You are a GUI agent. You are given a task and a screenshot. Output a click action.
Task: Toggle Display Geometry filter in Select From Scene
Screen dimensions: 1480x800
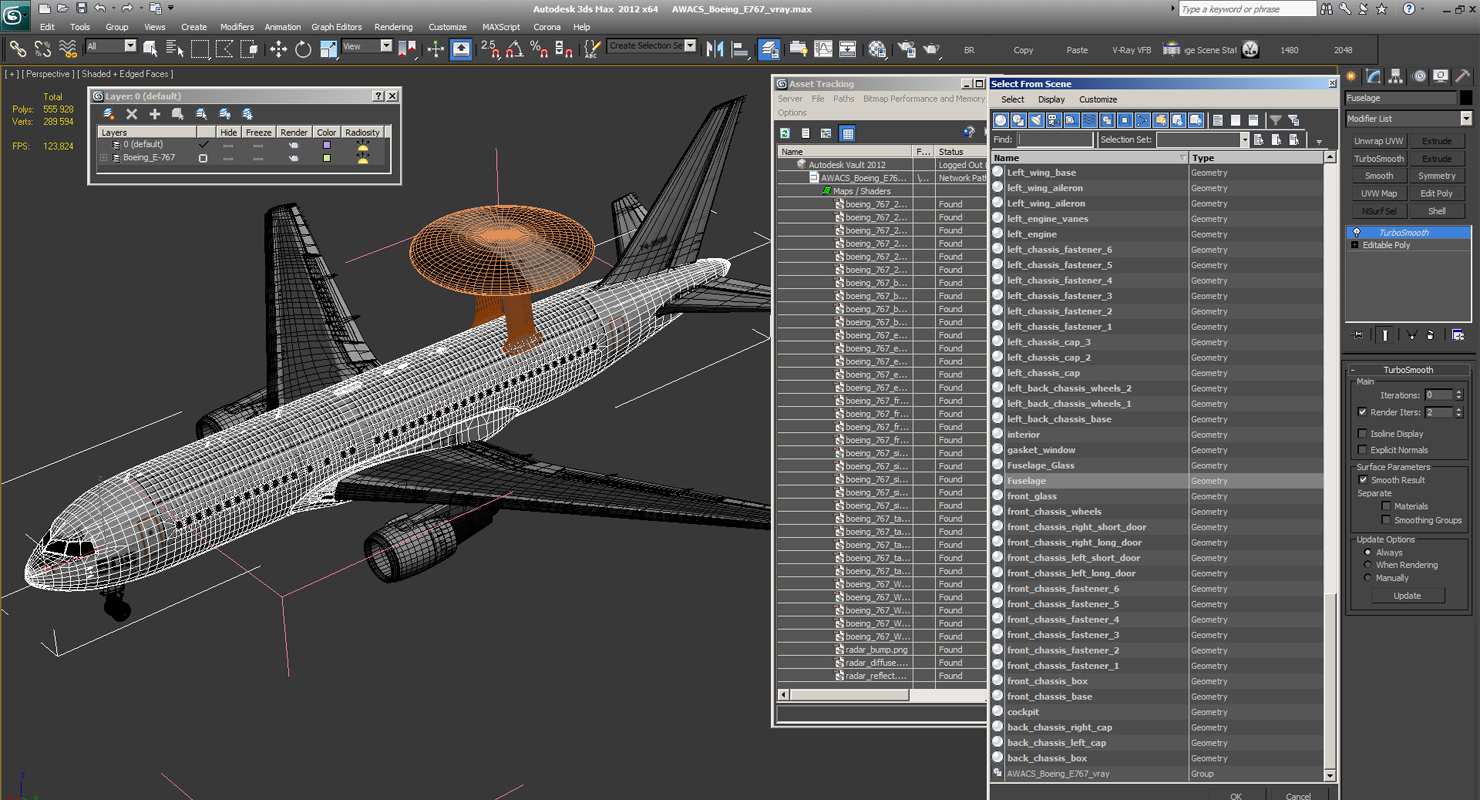(1000, 120)
